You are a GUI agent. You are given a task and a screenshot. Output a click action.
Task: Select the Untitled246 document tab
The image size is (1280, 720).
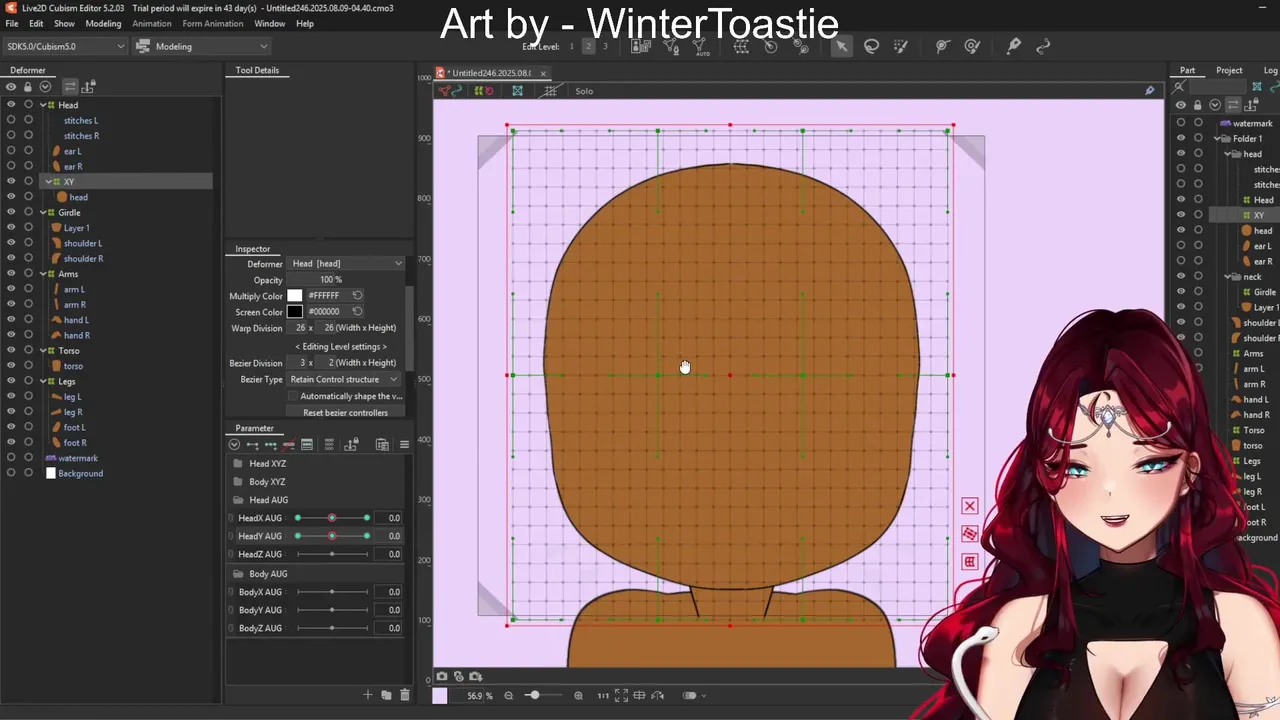tap(489, 73)
